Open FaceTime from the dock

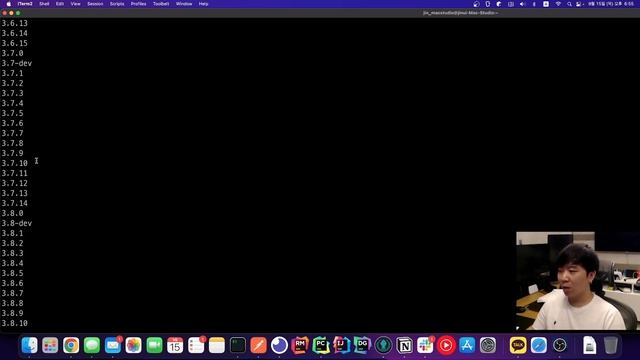click(154, 345)
